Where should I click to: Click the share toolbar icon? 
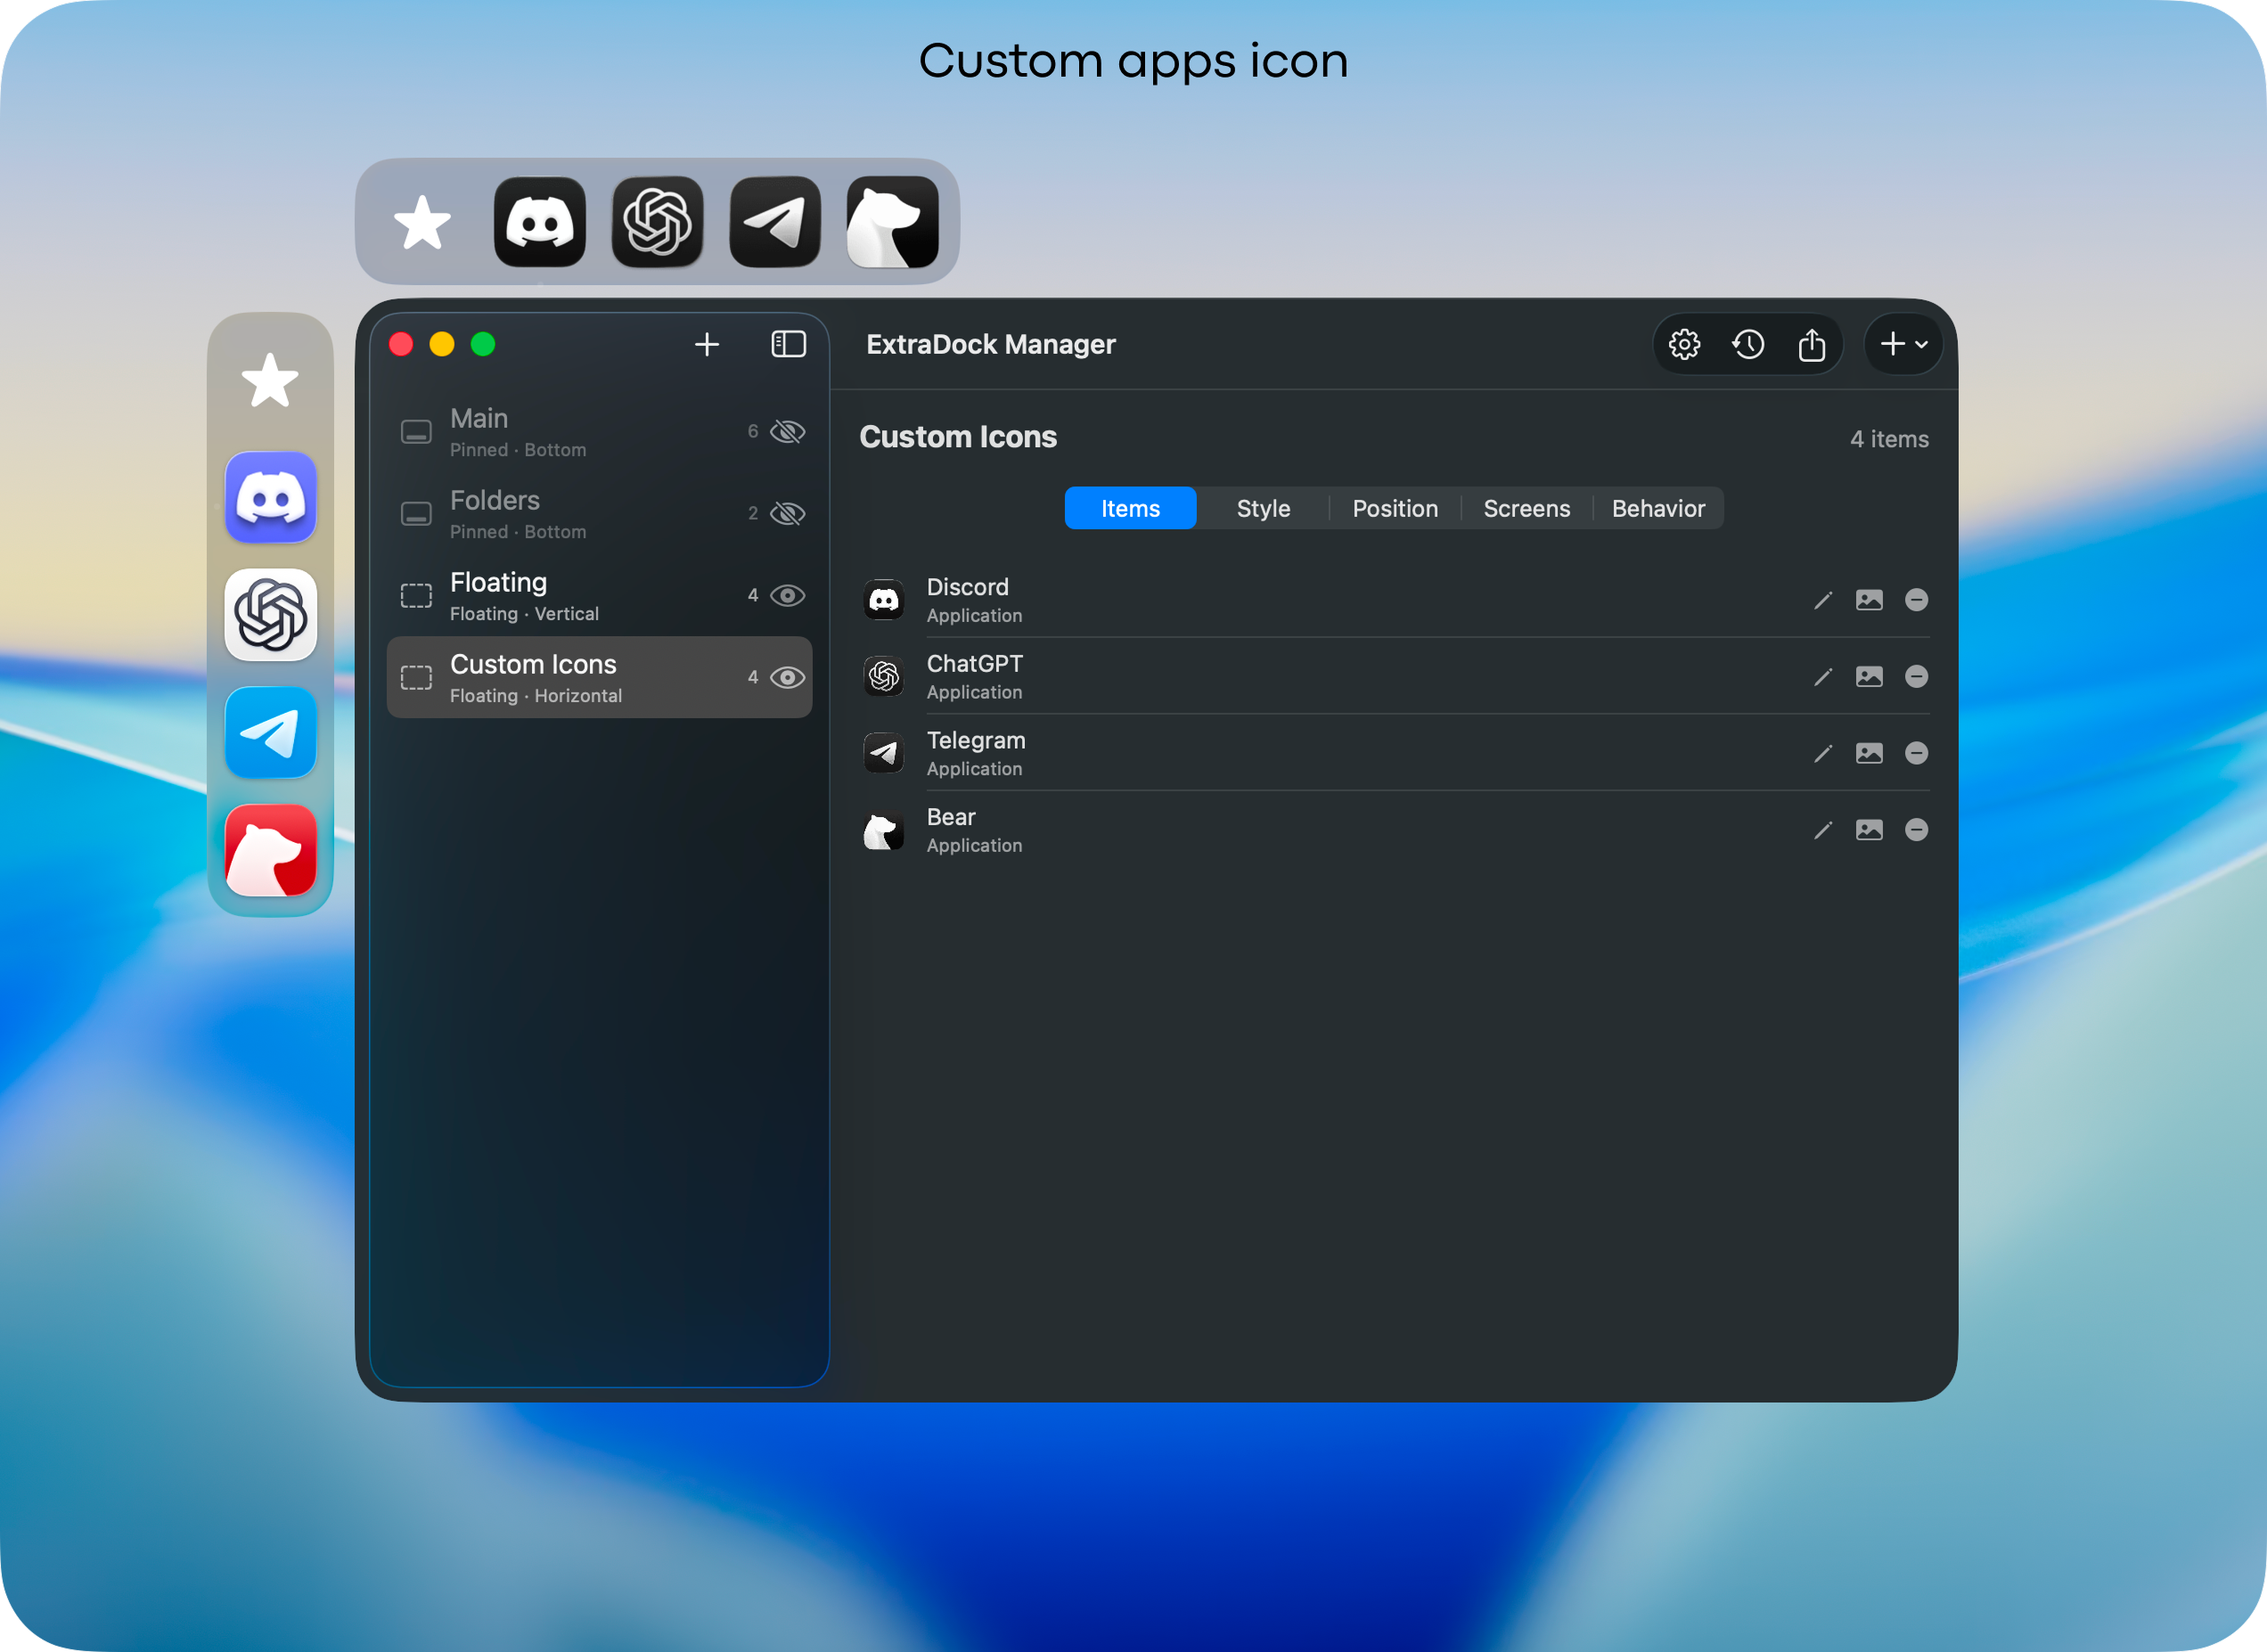click(1812, 345)
